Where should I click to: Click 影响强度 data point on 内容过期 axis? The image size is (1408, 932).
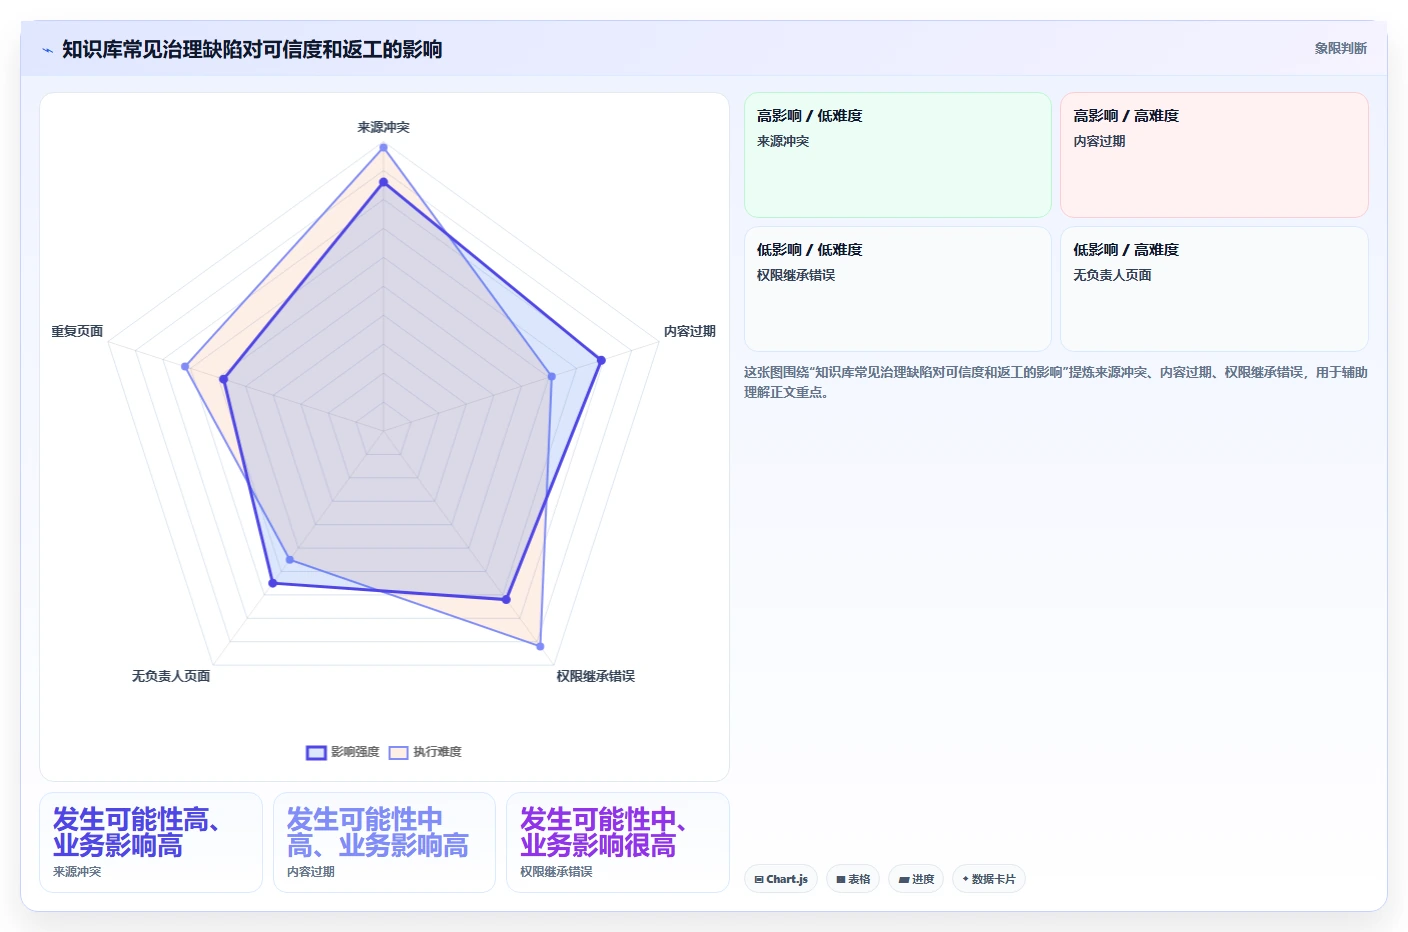click(601, 360)
